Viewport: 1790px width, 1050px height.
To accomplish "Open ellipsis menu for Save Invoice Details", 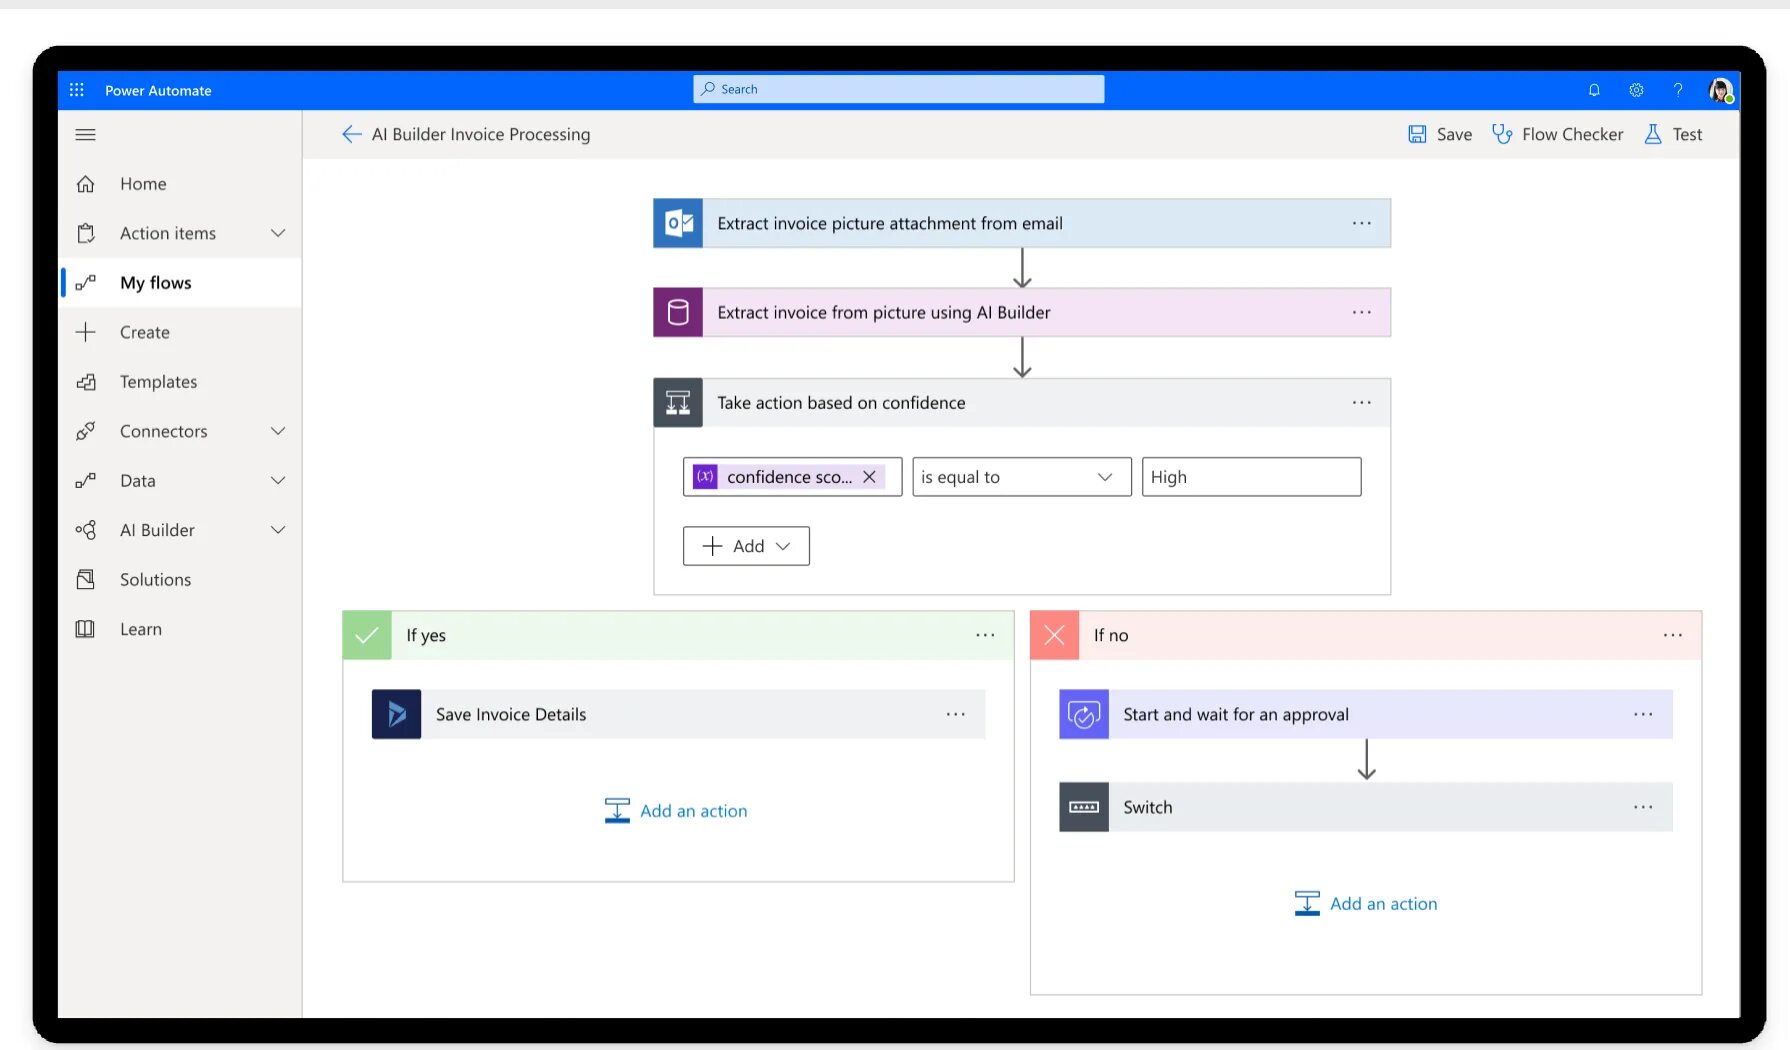I will click(956, 714).
